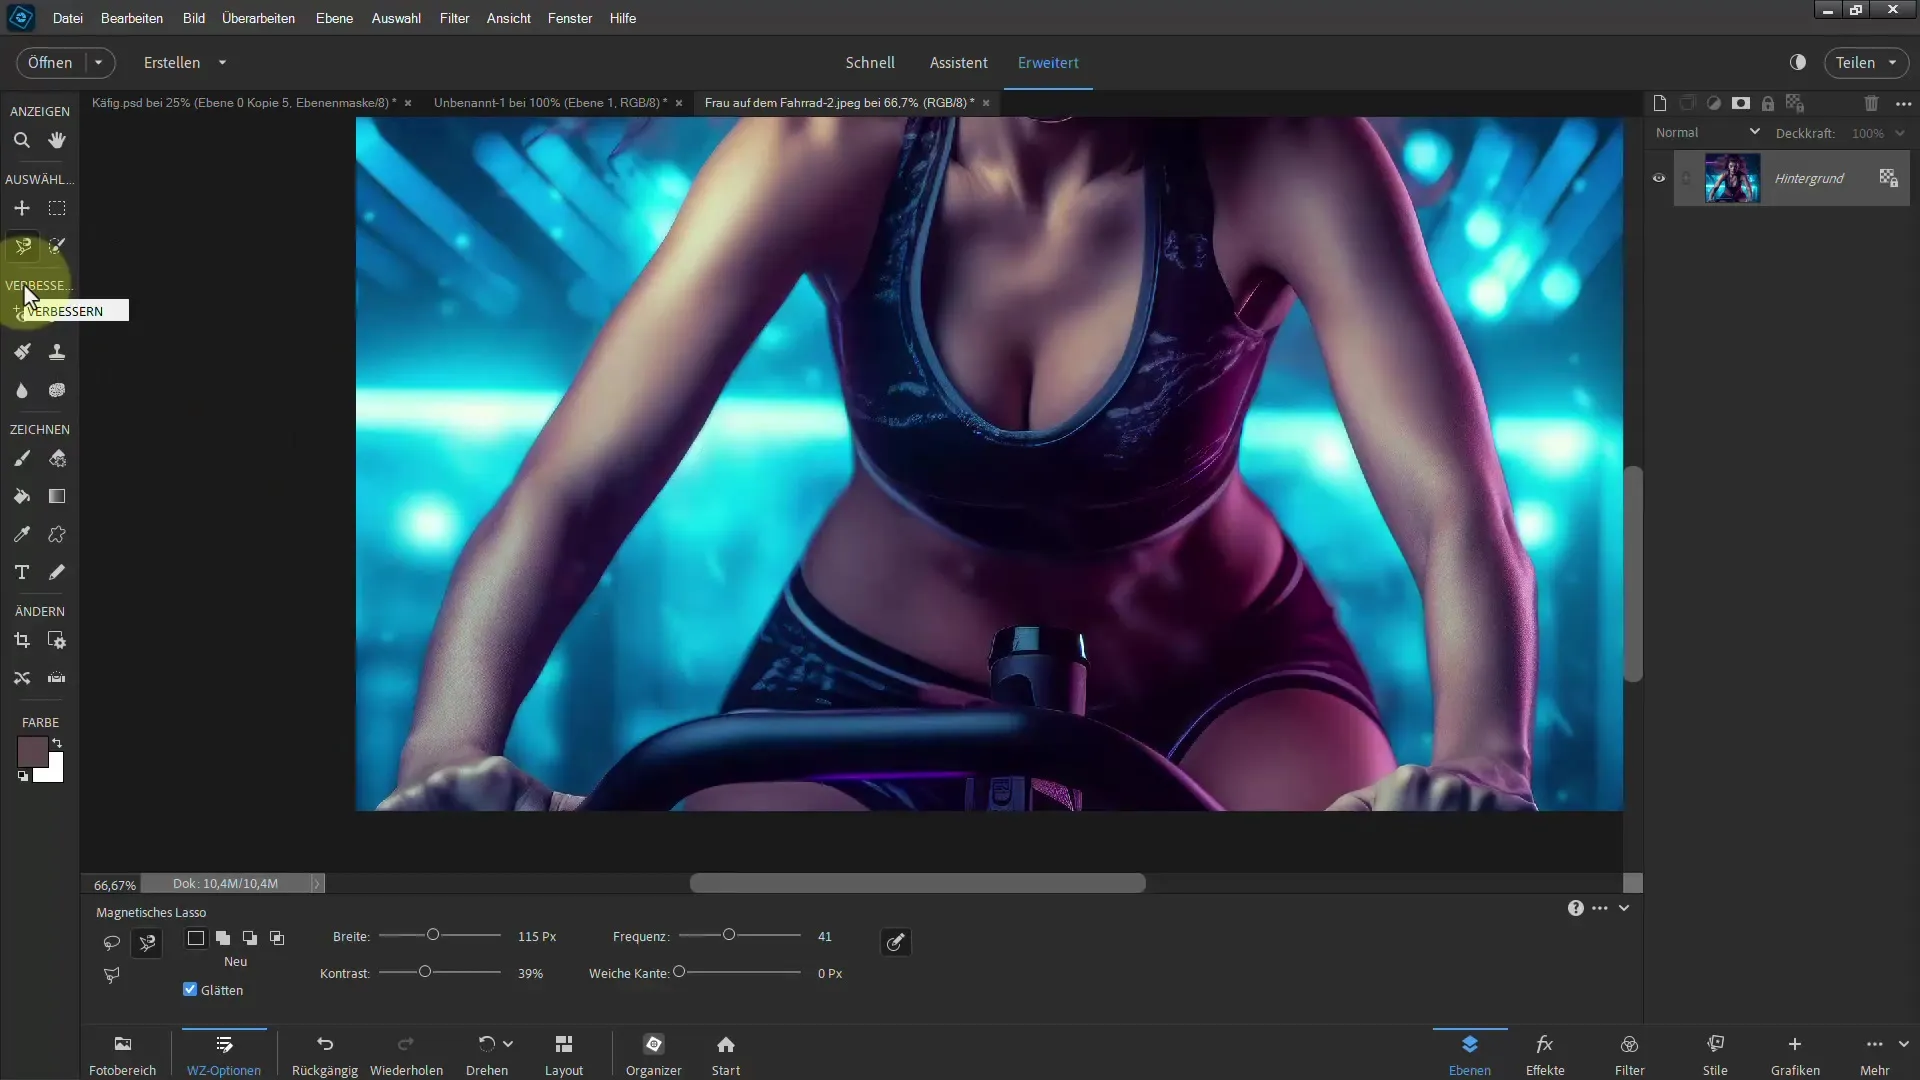Set selection mode to add to selection
This screenshot has width=1920, height=1080.
coord(223,938)
